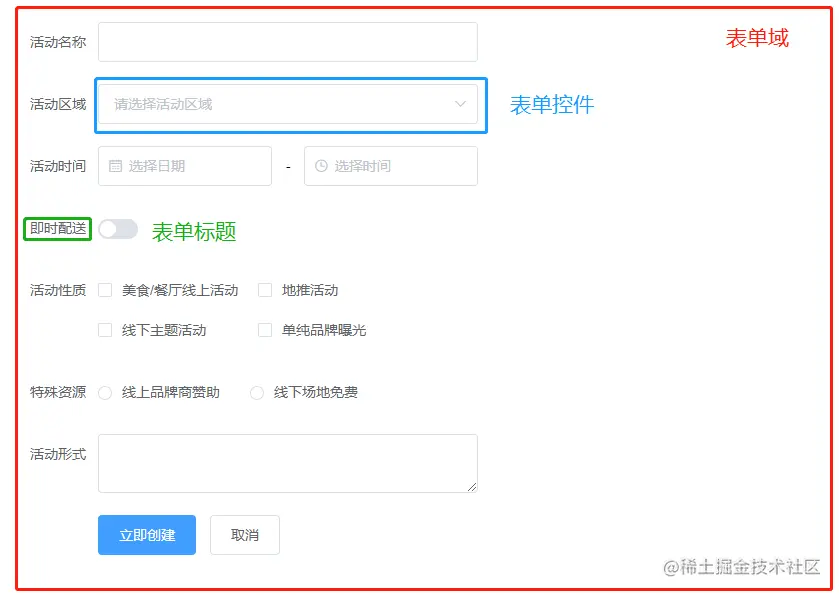Image resolution: width=839 pixels, height=595 pixels.
Task: Toggle the 即时配送 switch
Action: pos(118,229)
